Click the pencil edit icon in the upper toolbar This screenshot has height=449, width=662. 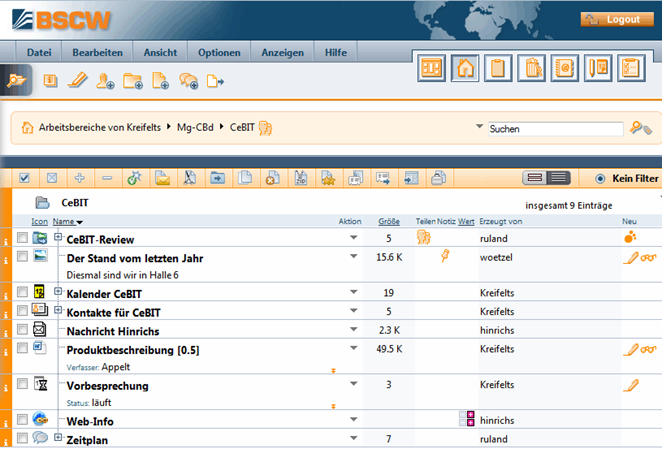point(77,80)
